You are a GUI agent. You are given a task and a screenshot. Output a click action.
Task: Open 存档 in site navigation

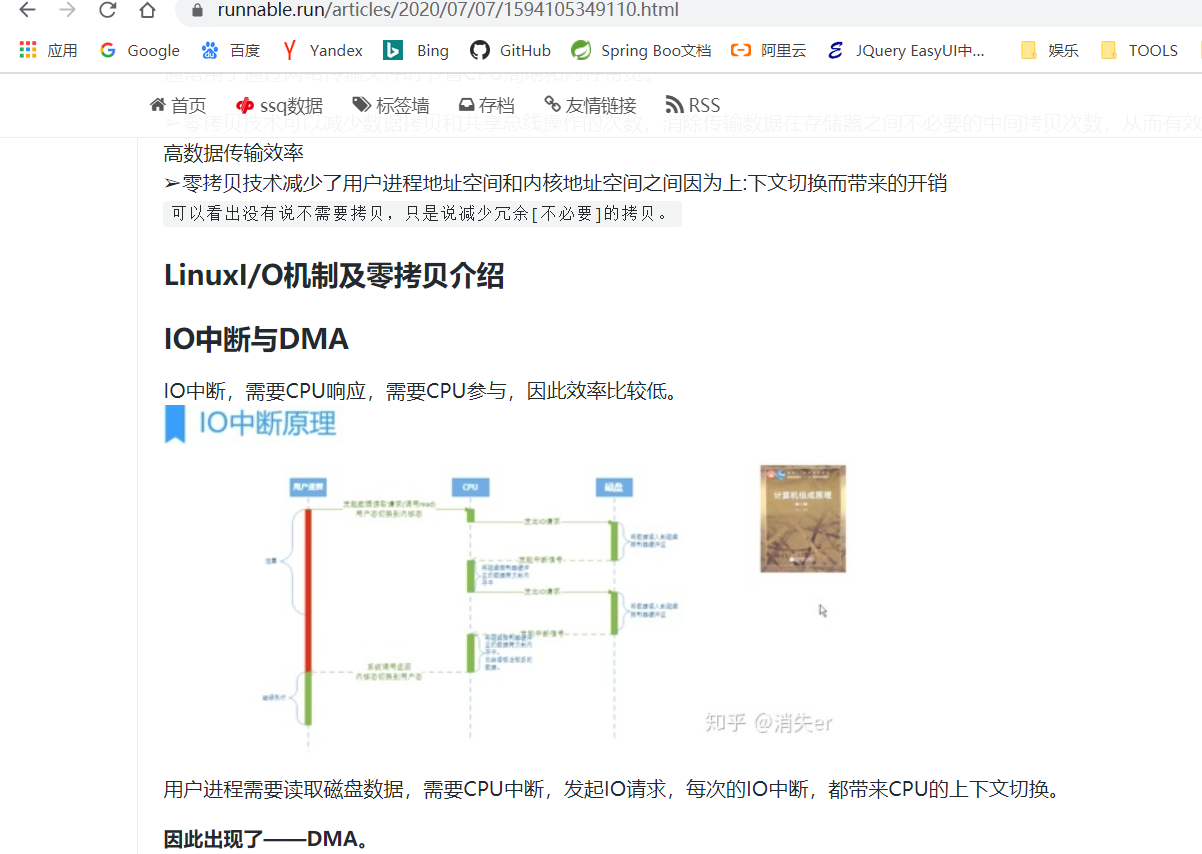487,105
